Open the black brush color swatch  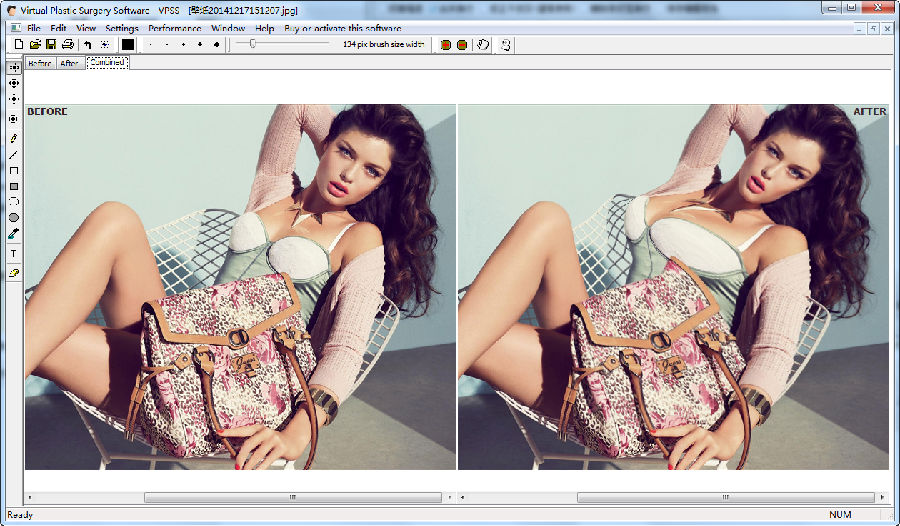(x=127, y=44)
